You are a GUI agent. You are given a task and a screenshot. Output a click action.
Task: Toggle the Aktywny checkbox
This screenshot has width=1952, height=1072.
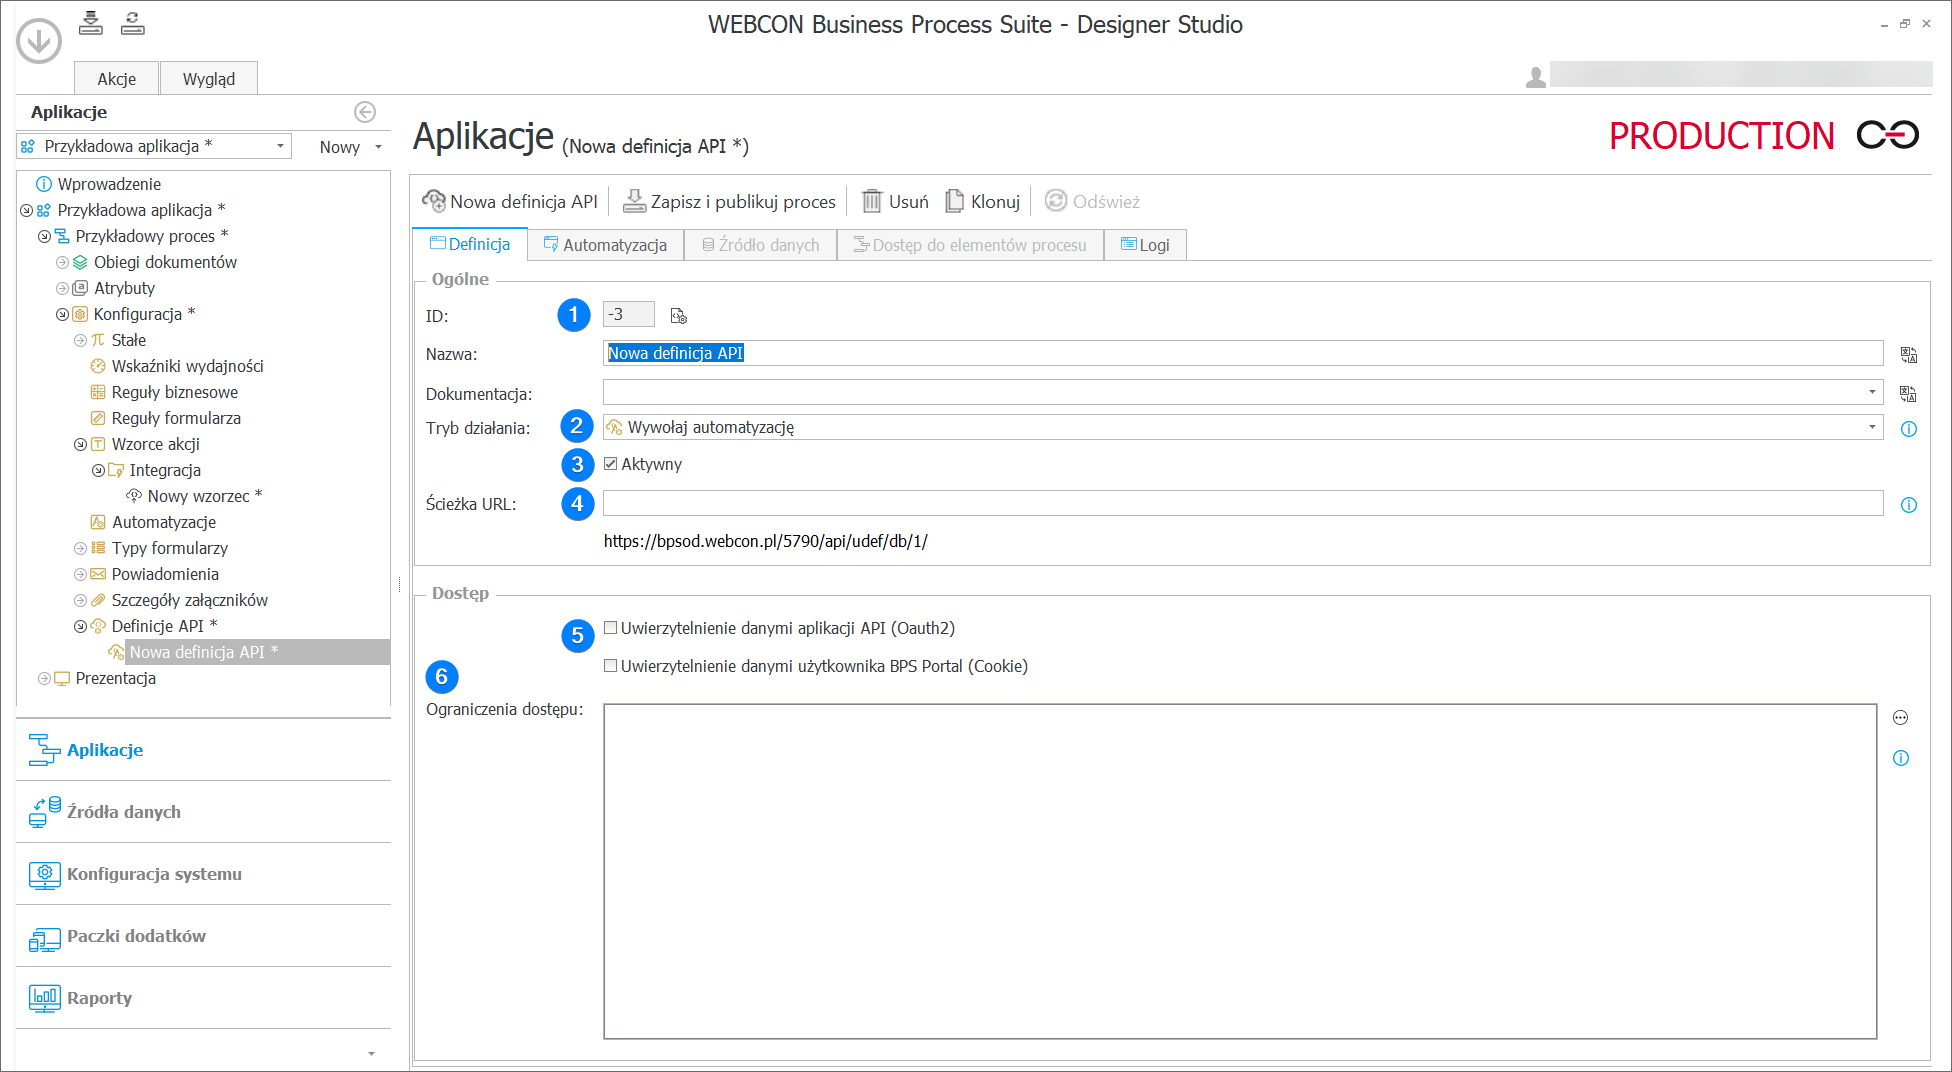[x=610, y=463]
